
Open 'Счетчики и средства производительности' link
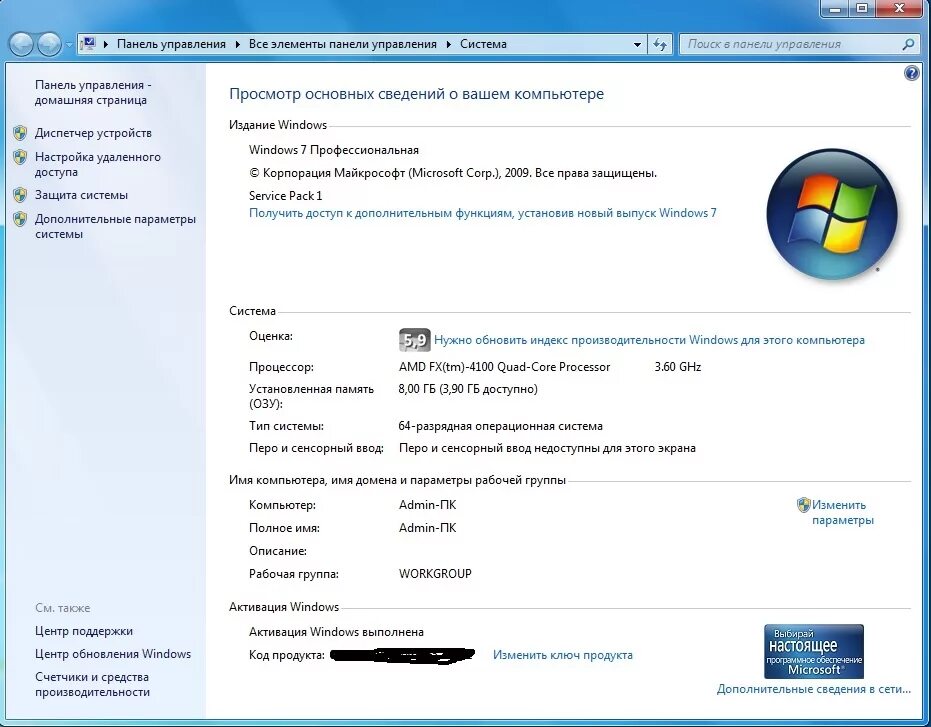92,684
